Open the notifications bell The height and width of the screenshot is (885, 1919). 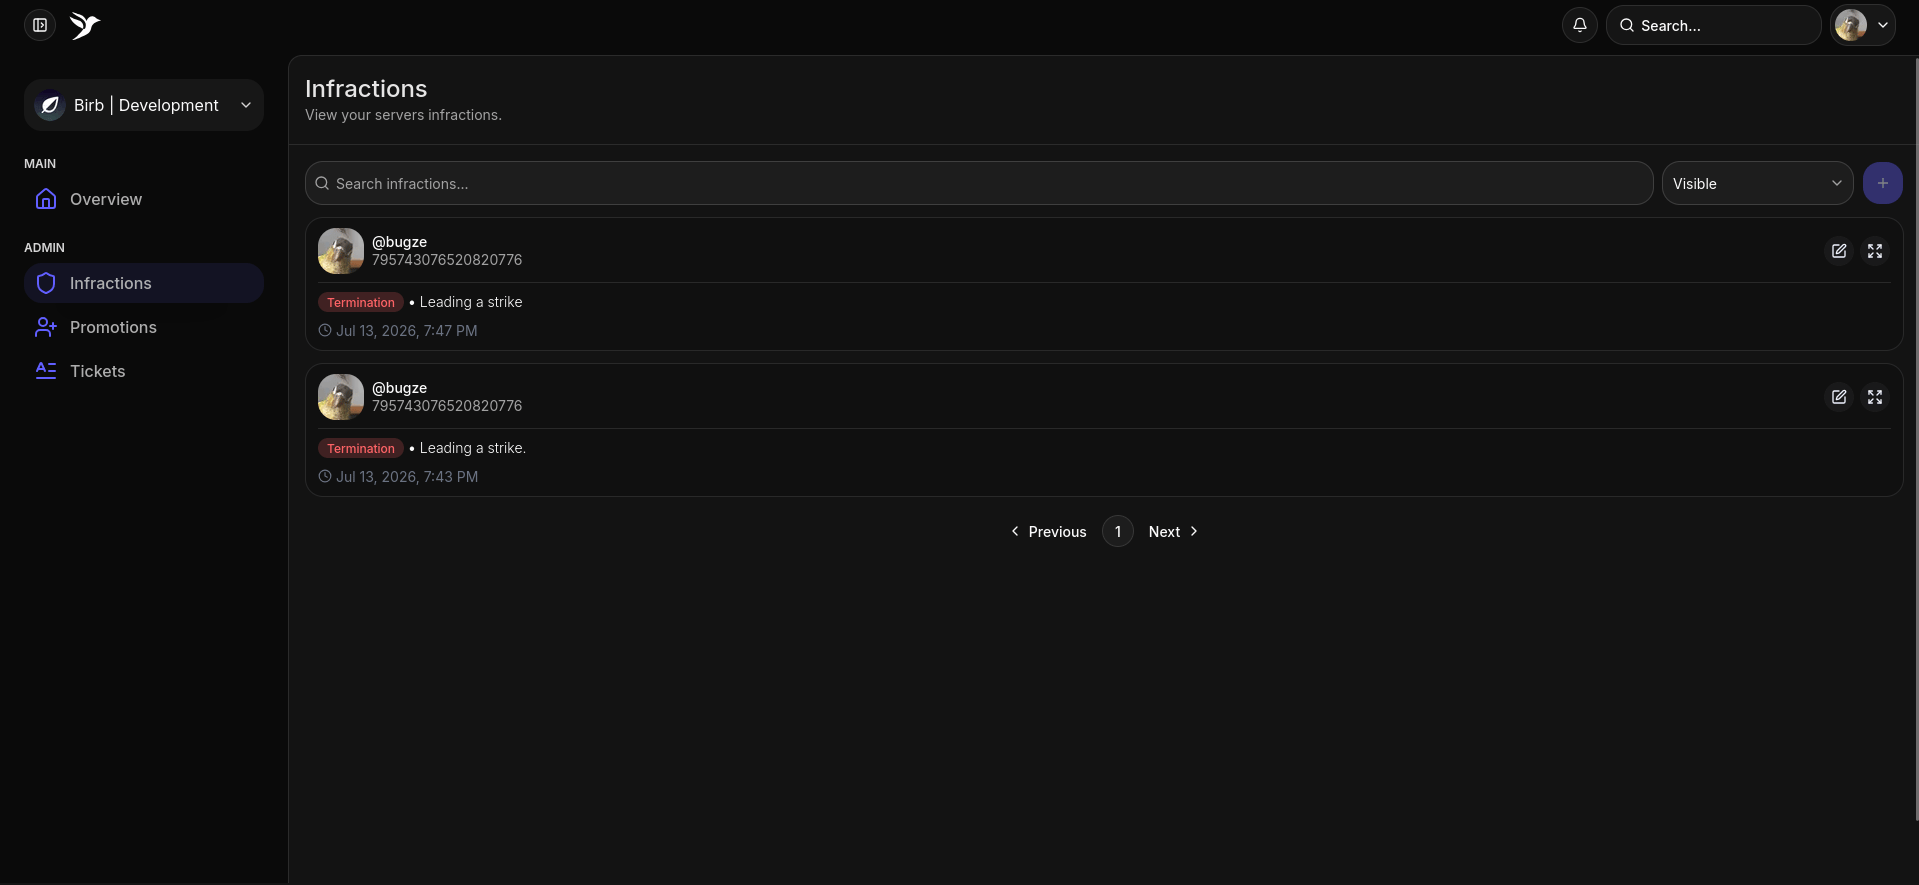pyautogui.click(x=1580, y=25)
